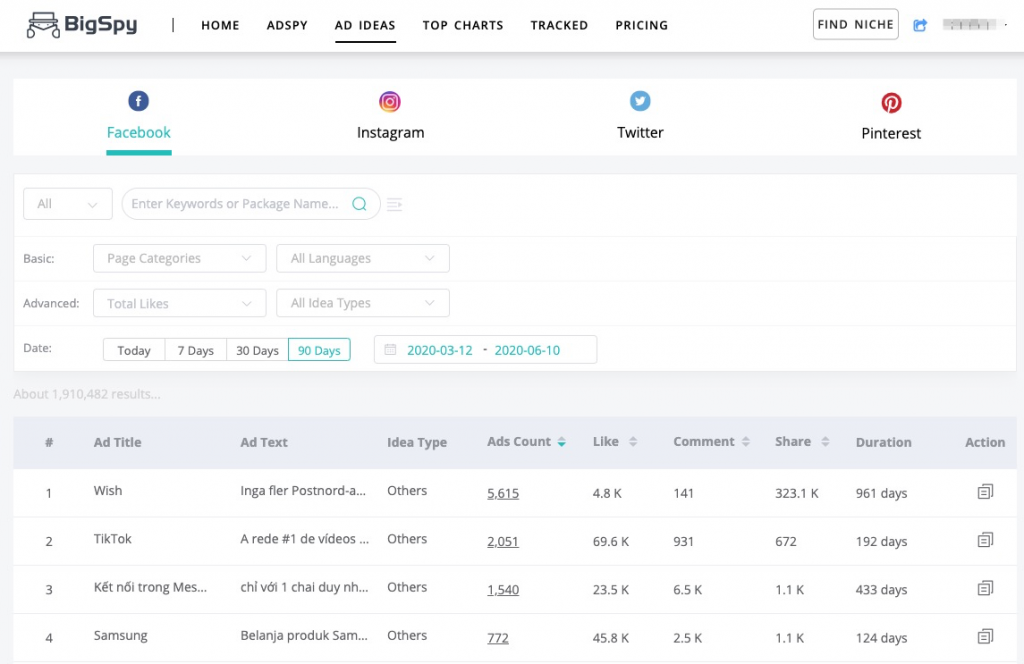Image resolution: width=1024 pixels, height=664 pixels.
Task: Select the 30 Days date filter
Action: coord(257,350)
